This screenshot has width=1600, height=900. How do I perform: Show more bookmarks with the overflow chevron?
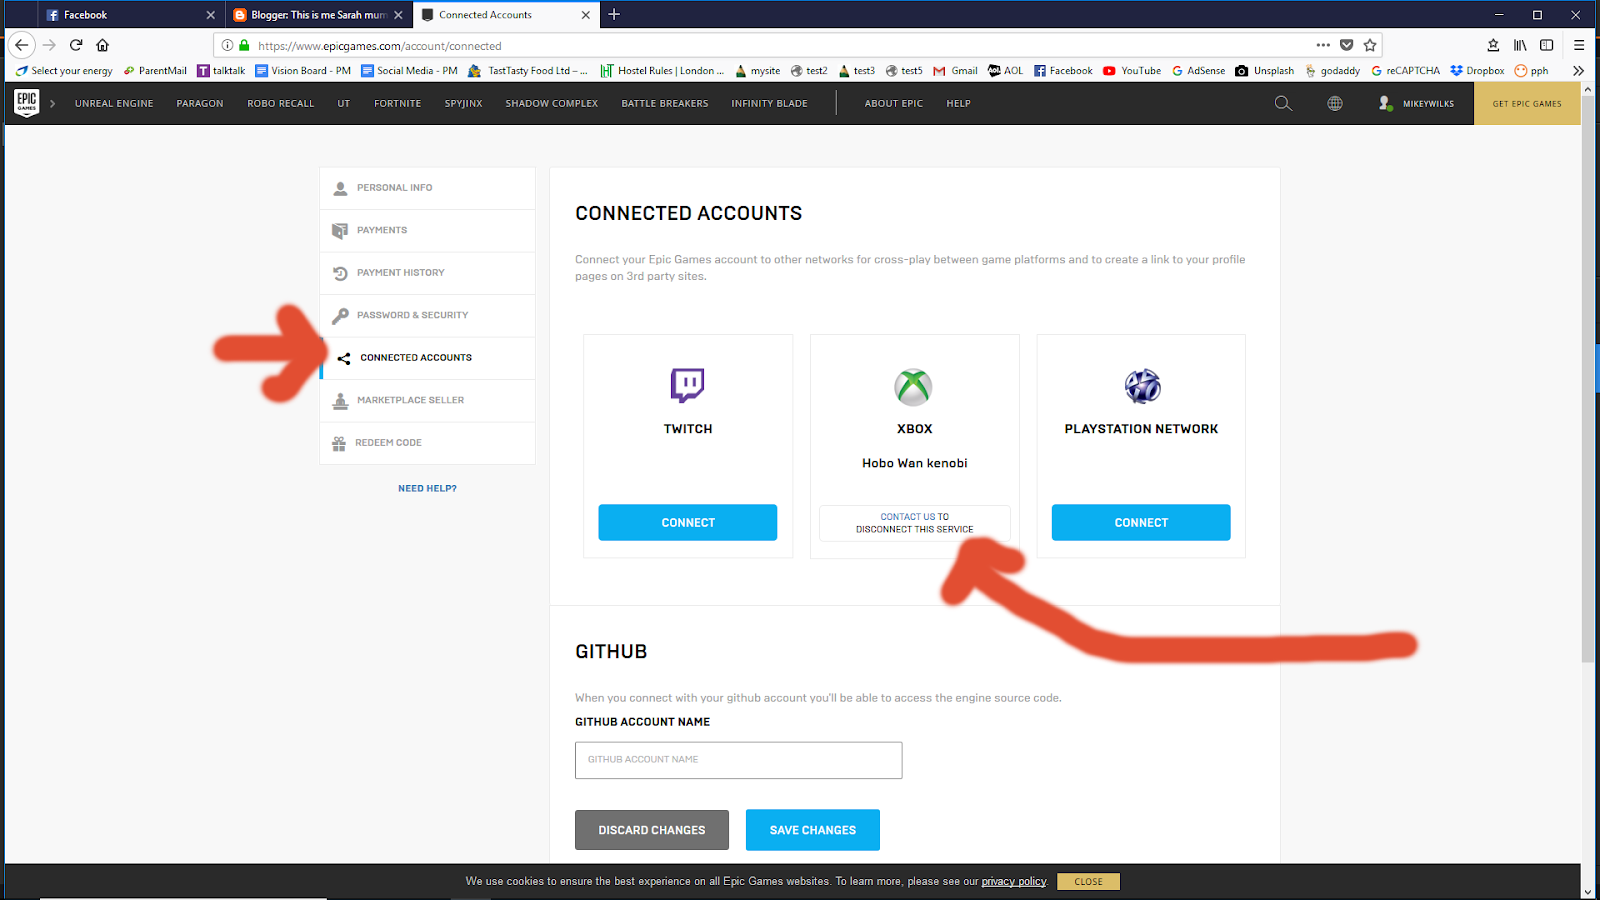pyautogui.click(x=1578, y=71)
